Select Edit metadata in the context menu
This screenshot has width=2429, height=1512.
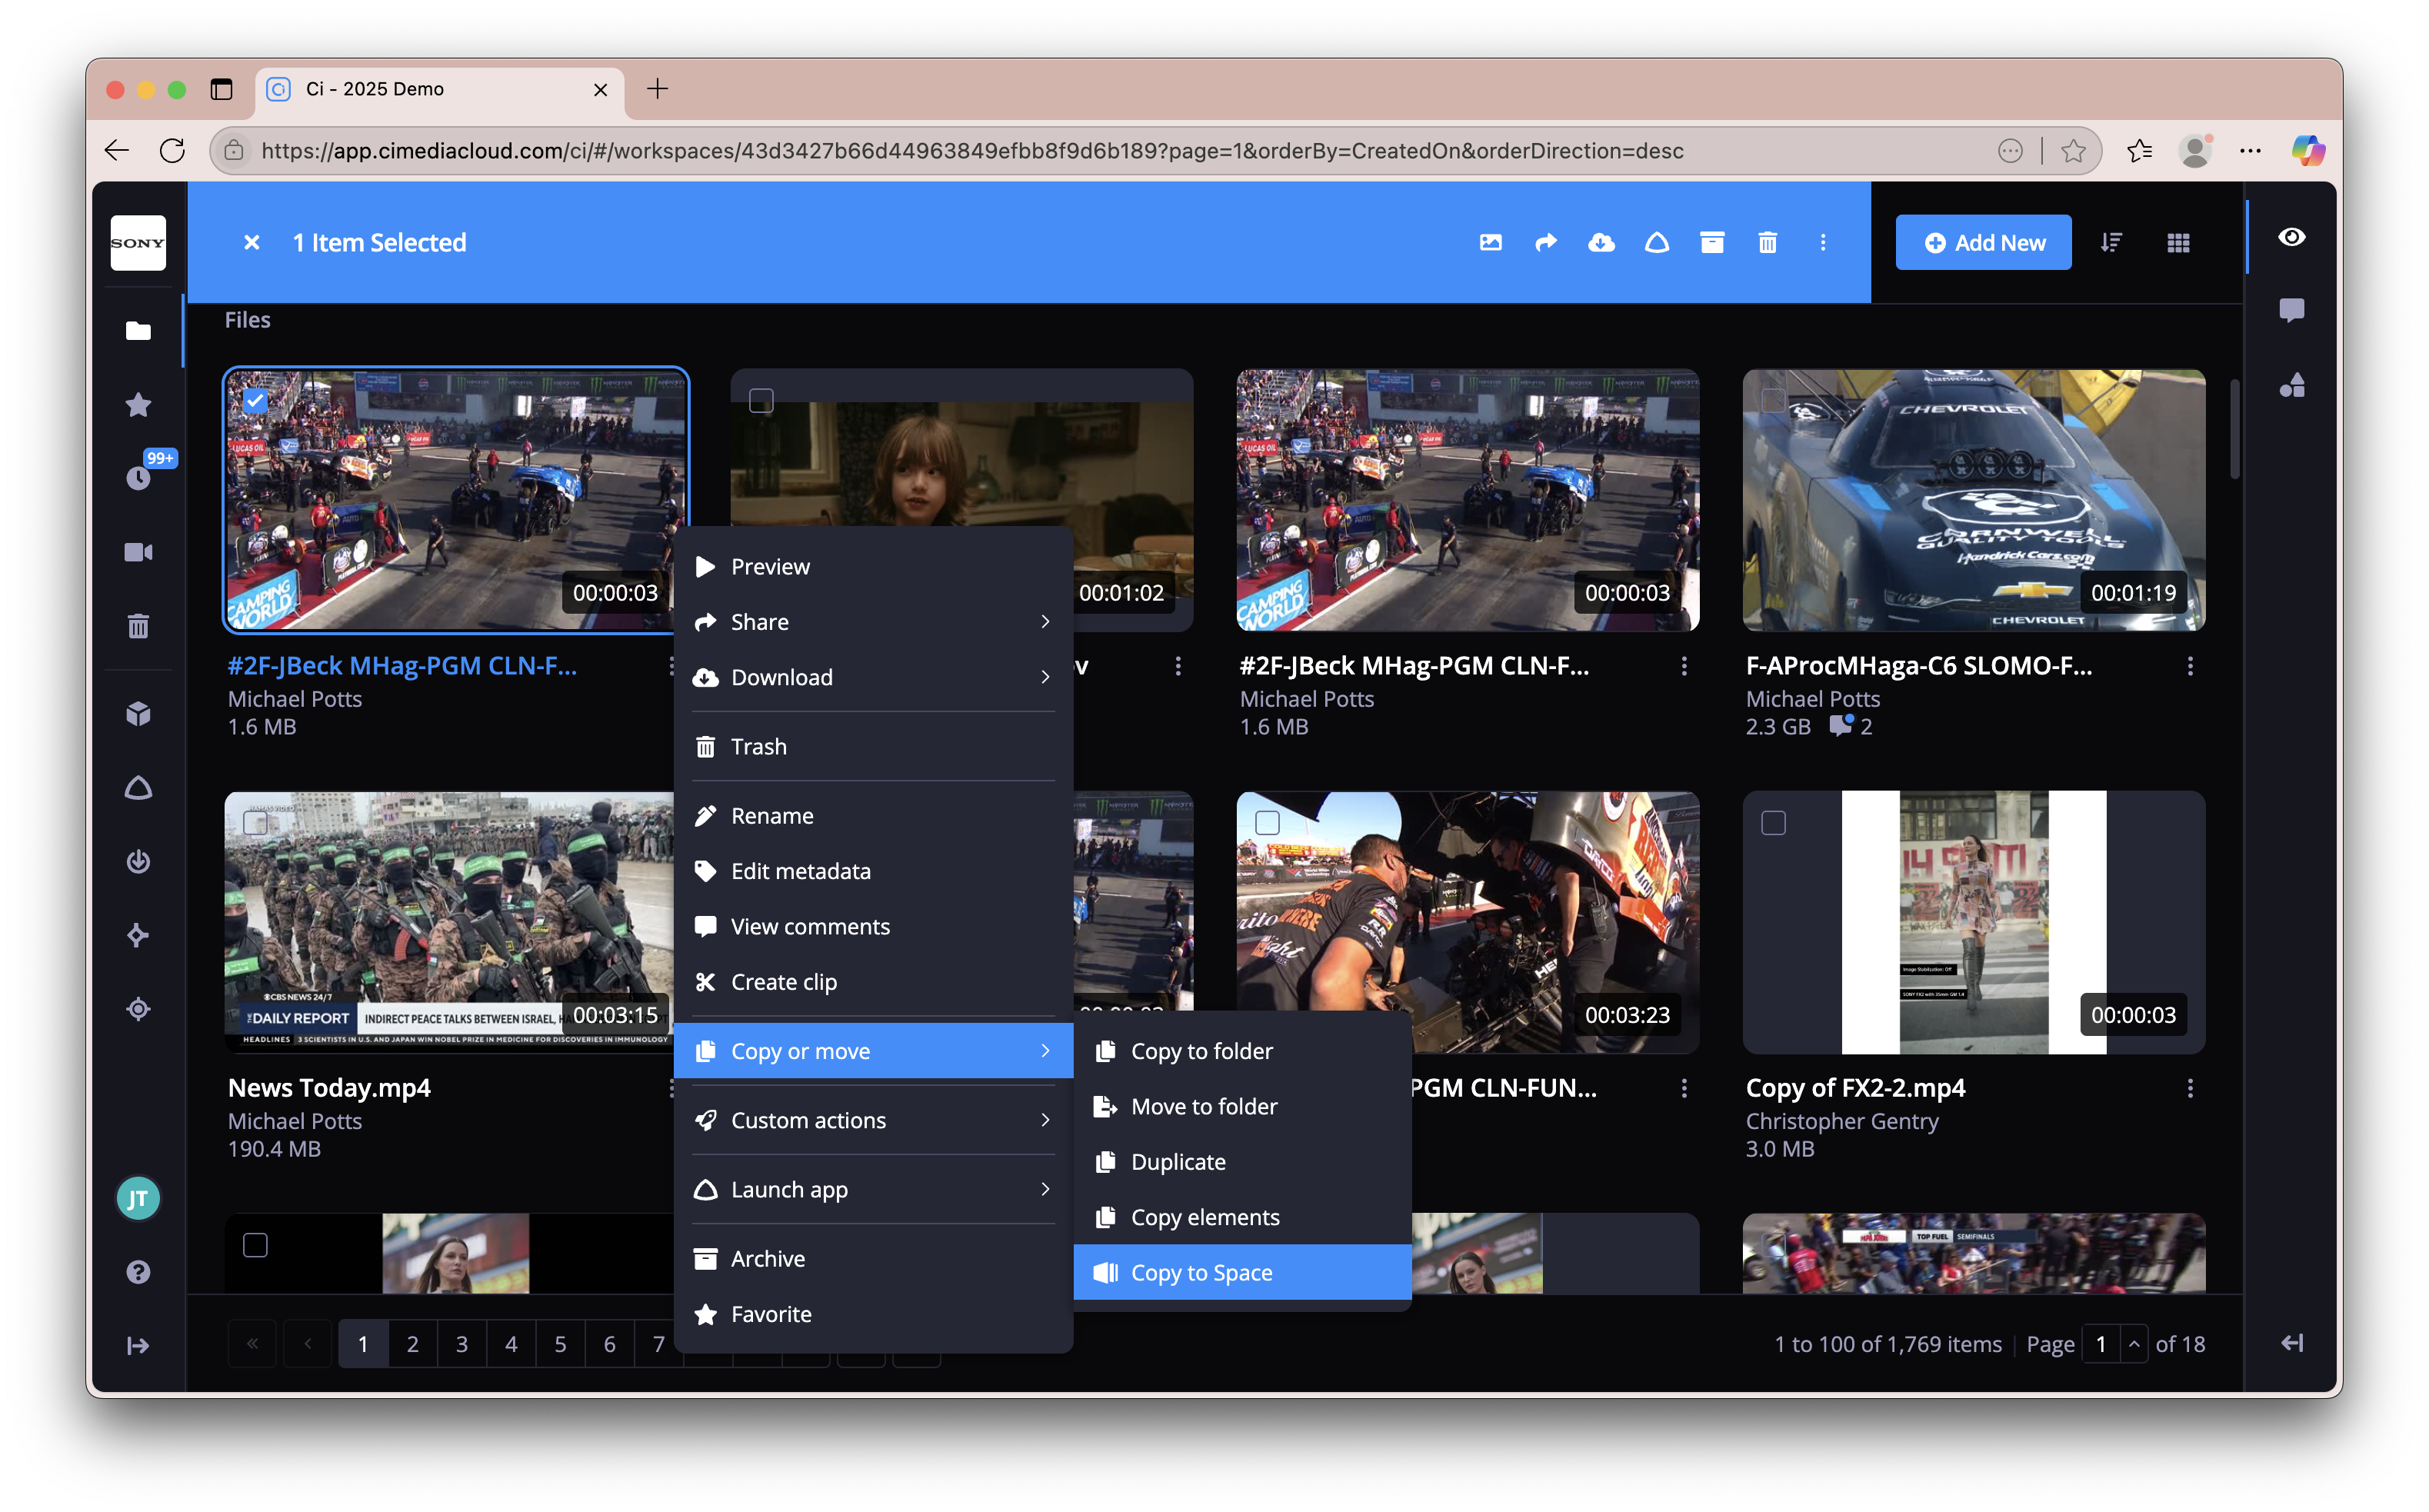(874, 871)
